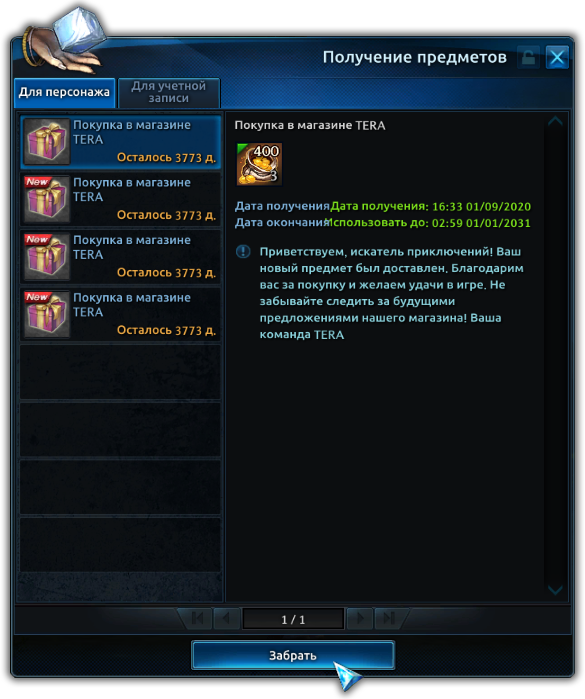Screen dimensions: 585x699
Task: Click the blue info exclamation icon
Action: click(x=243, y=251)
